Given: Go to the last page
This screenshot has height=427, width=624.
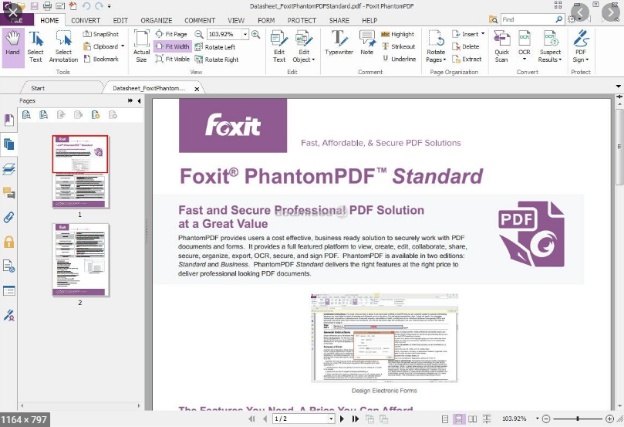Looking at the screenshot, I should pos(355,419).
